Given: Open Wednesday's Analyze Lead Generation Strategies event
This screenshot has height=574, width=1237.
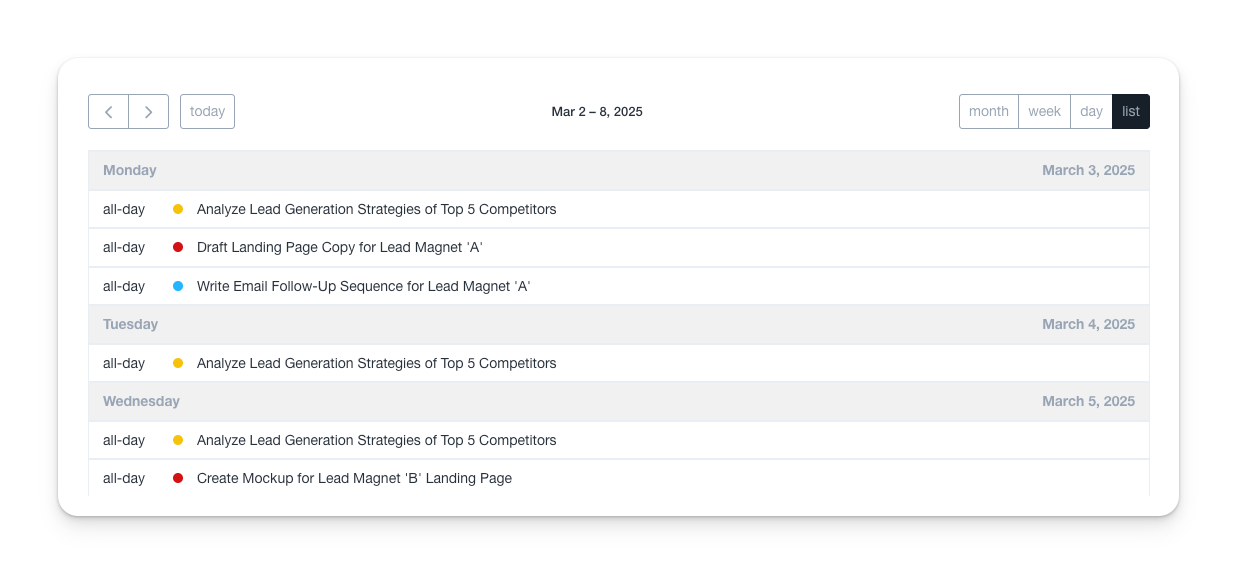Looking at the screenshot, I should (376, 440).
